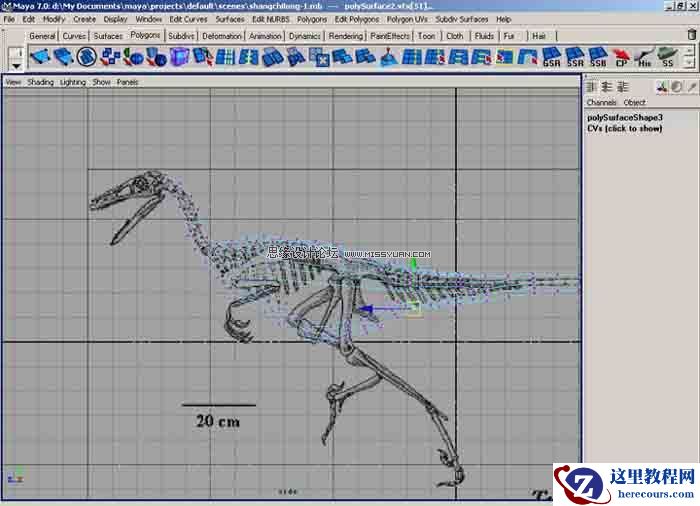Switch to the PaintEffects shelf tab
700x506 pixels.
(390, 36)
